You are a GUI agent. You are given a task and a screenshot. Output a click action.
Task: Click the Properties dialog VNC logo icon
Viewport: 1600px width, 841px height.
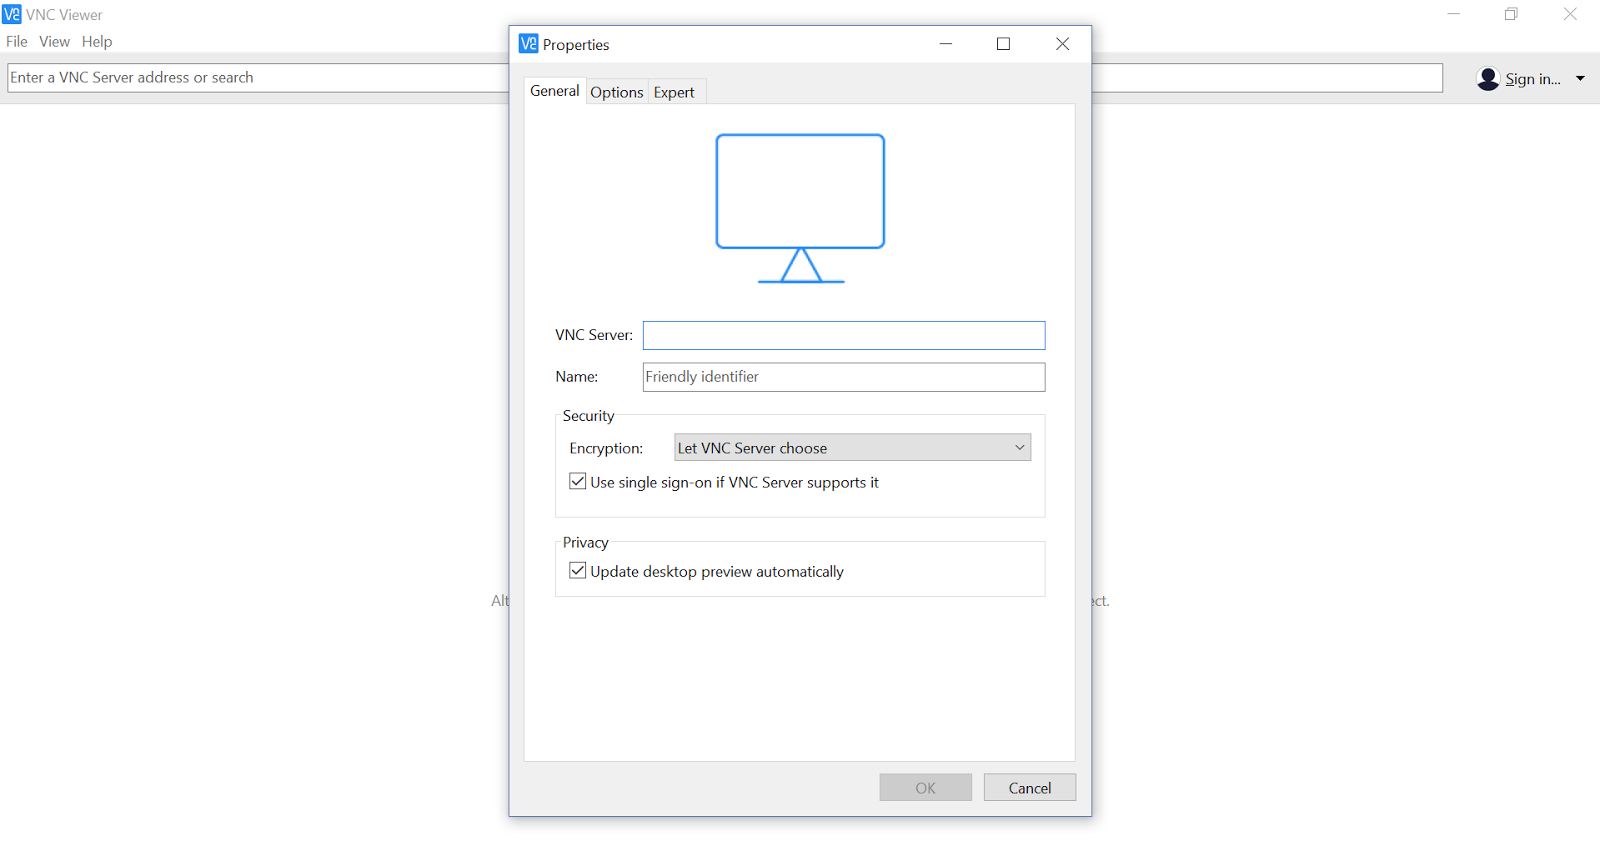point(528,44)
